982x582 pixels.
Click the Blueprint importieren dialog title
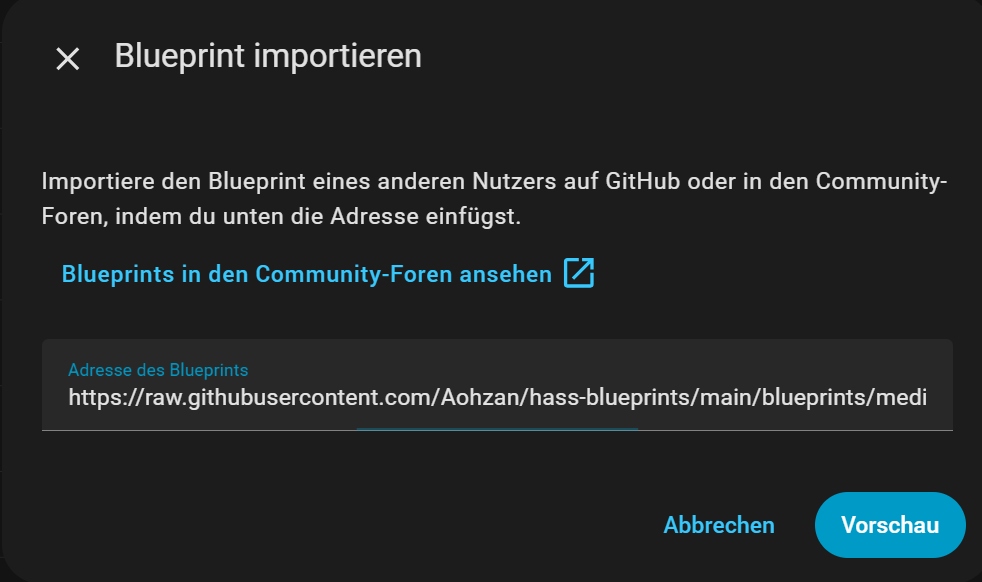pos(268,56)
